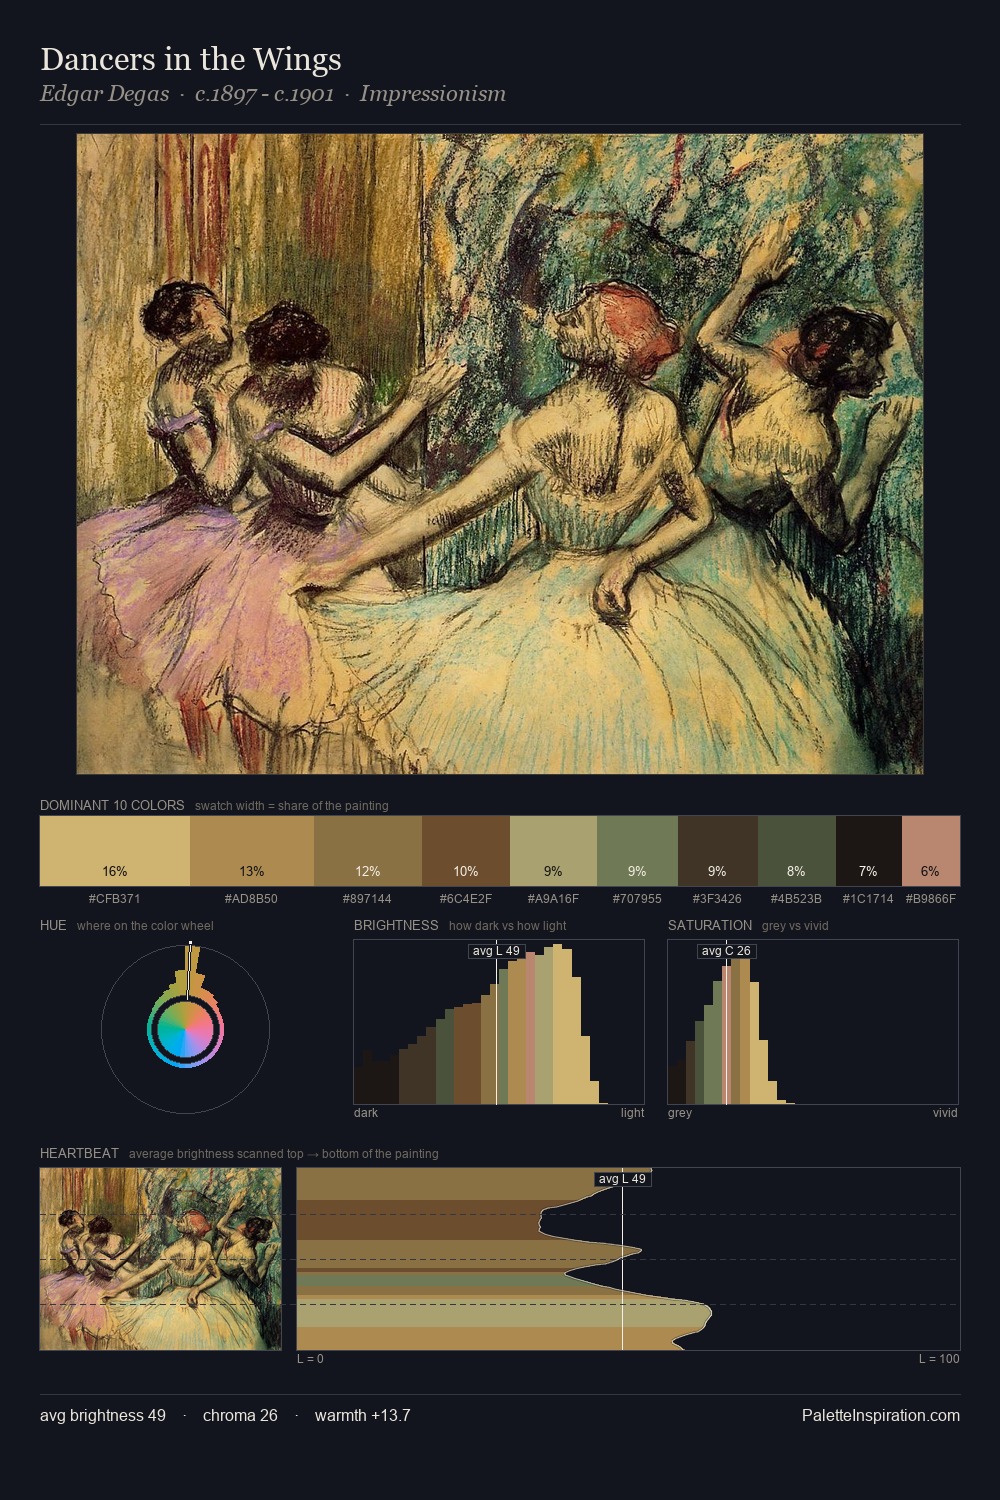Click the 'DOMINANT 10 COLORS' heading
Viewport: 1000px width, 1500px height.
coord(112,805)
